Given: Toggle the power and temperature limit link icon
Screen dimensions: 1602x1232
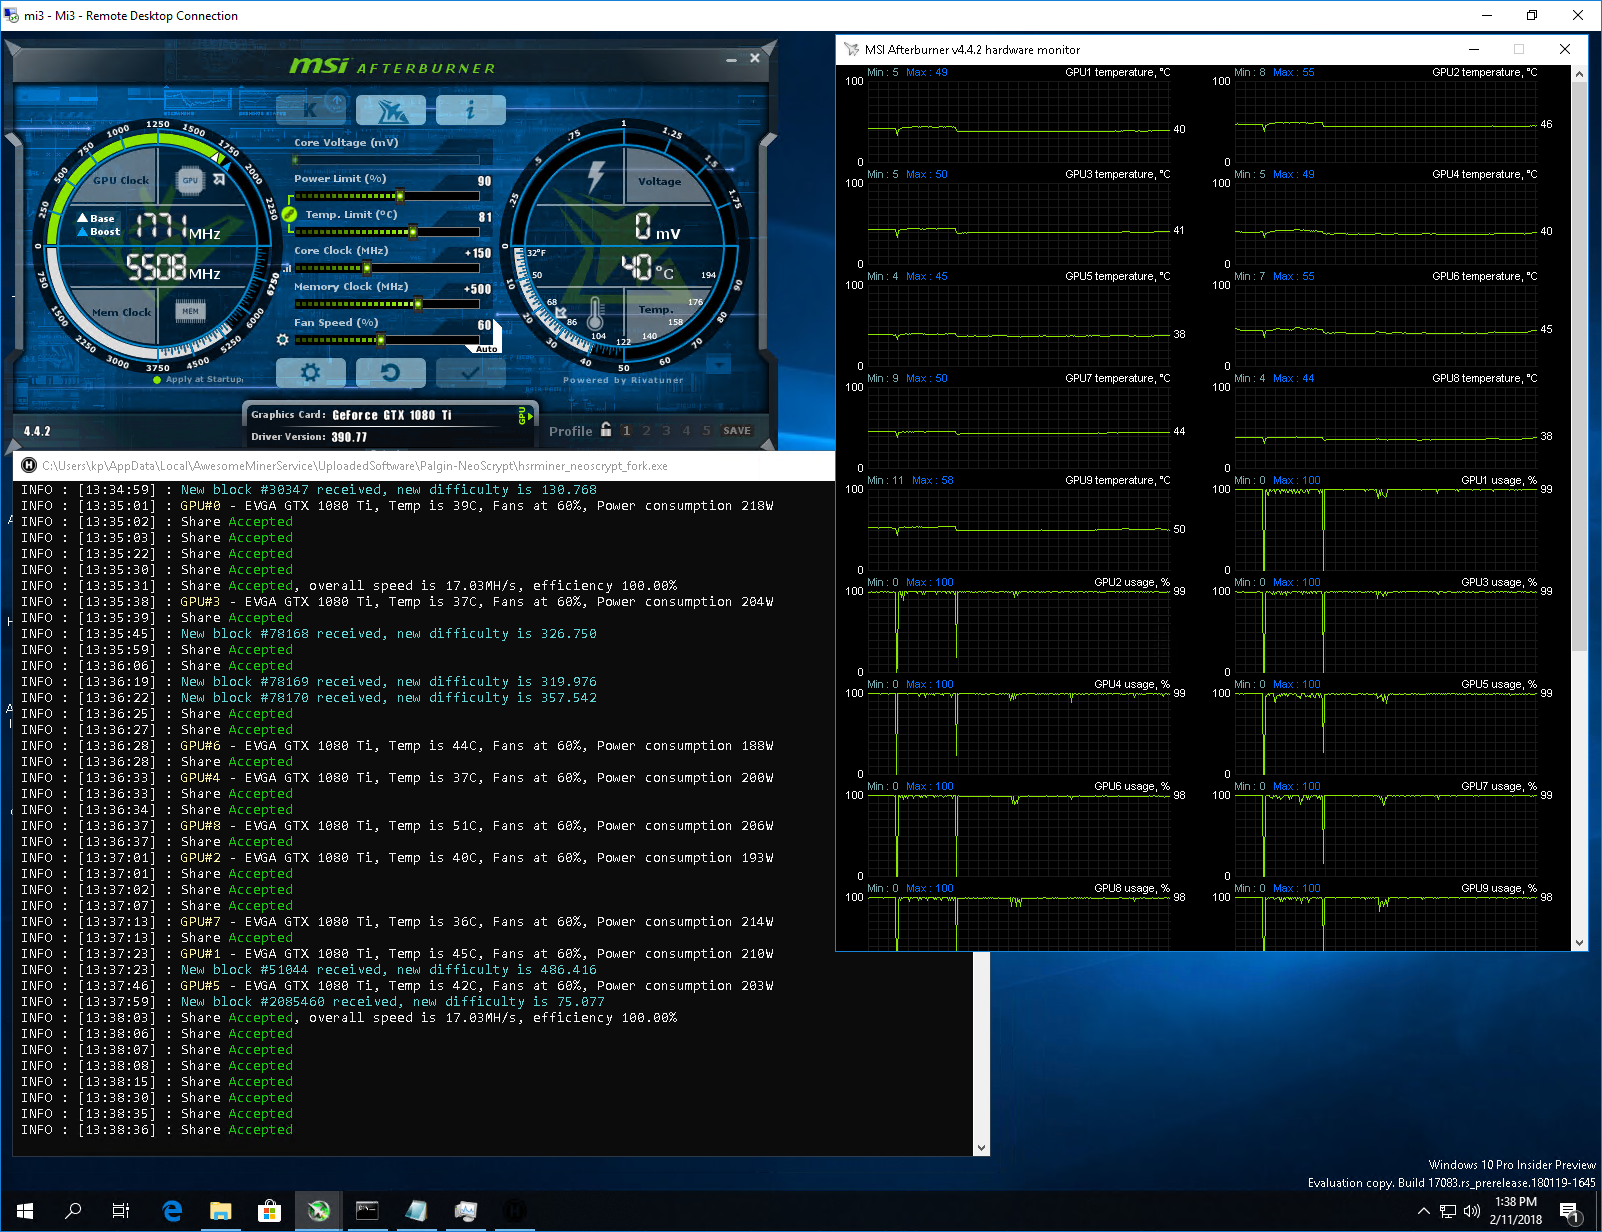Looking at the screenshot, I should (290, 214).
